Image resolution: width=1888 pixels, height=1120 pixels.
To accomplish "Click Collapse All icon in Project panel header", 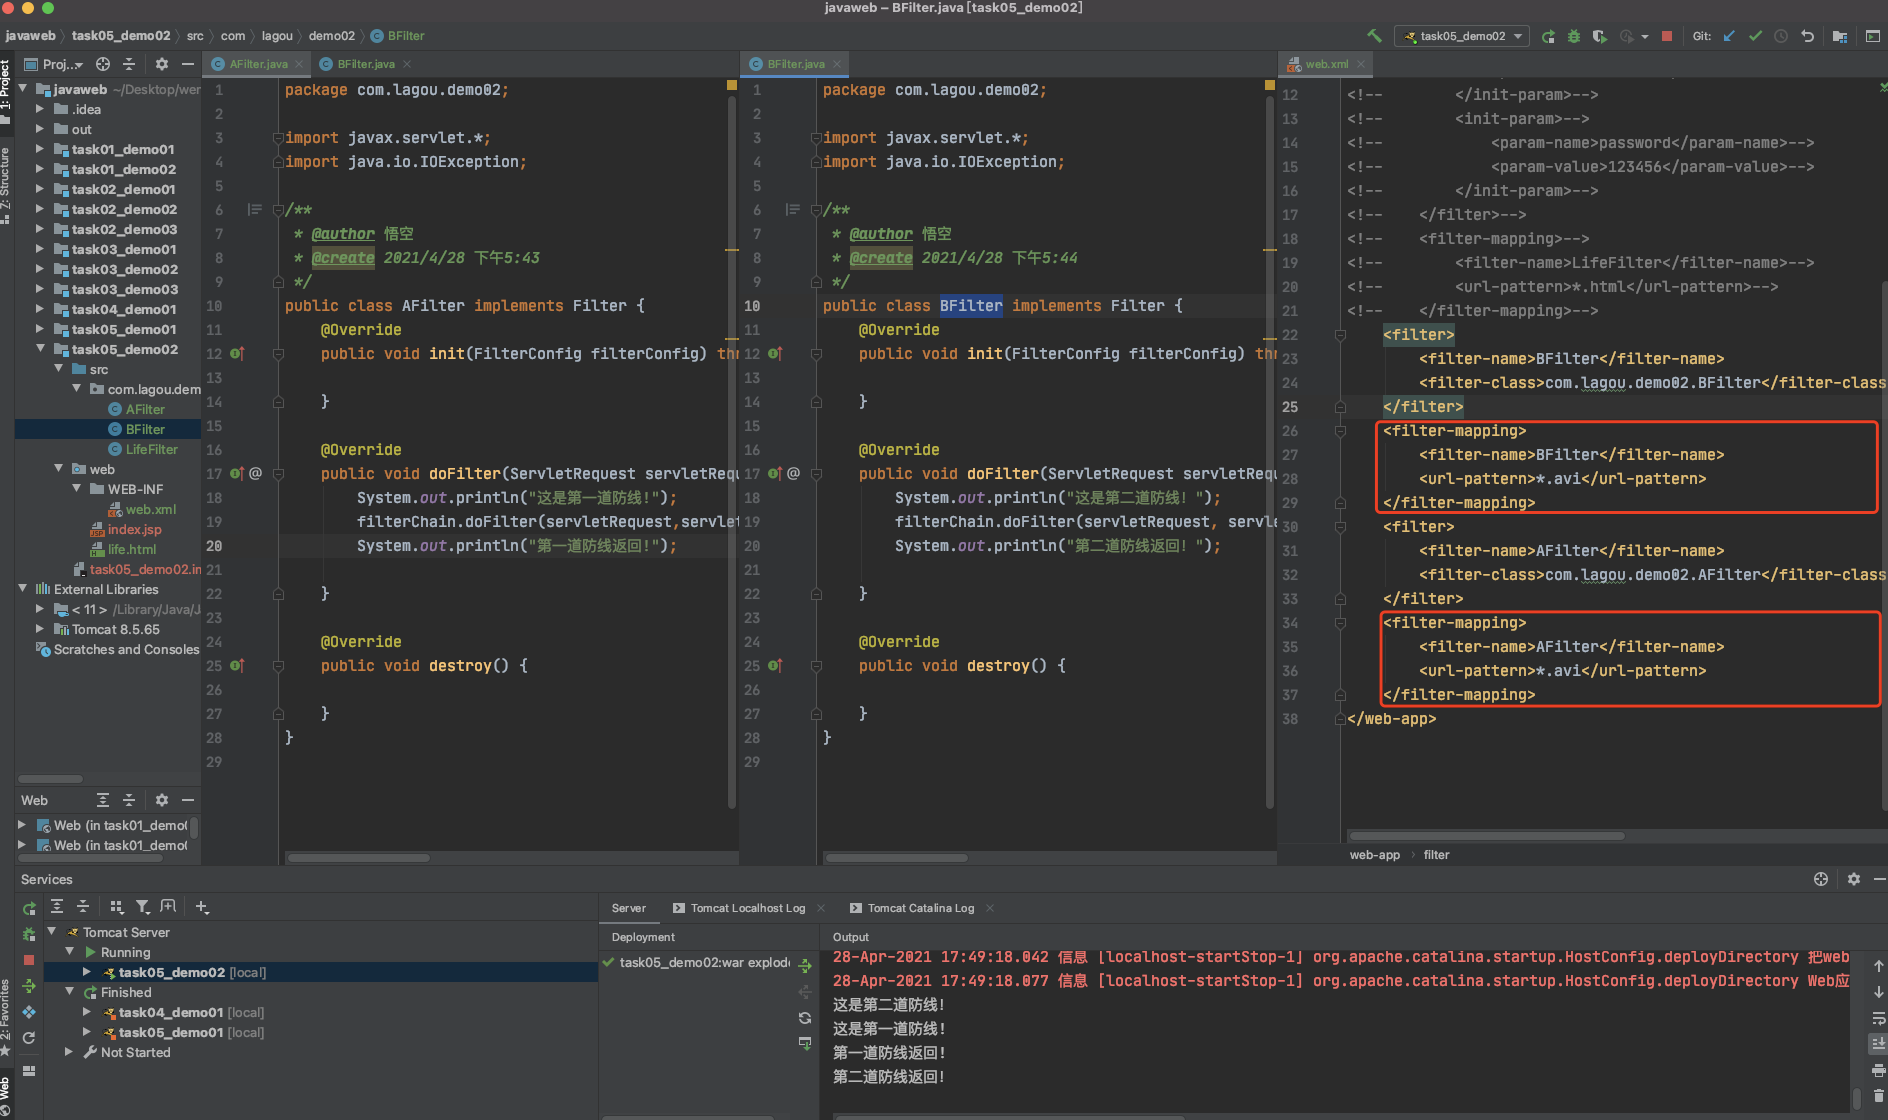I will (129, 64).
